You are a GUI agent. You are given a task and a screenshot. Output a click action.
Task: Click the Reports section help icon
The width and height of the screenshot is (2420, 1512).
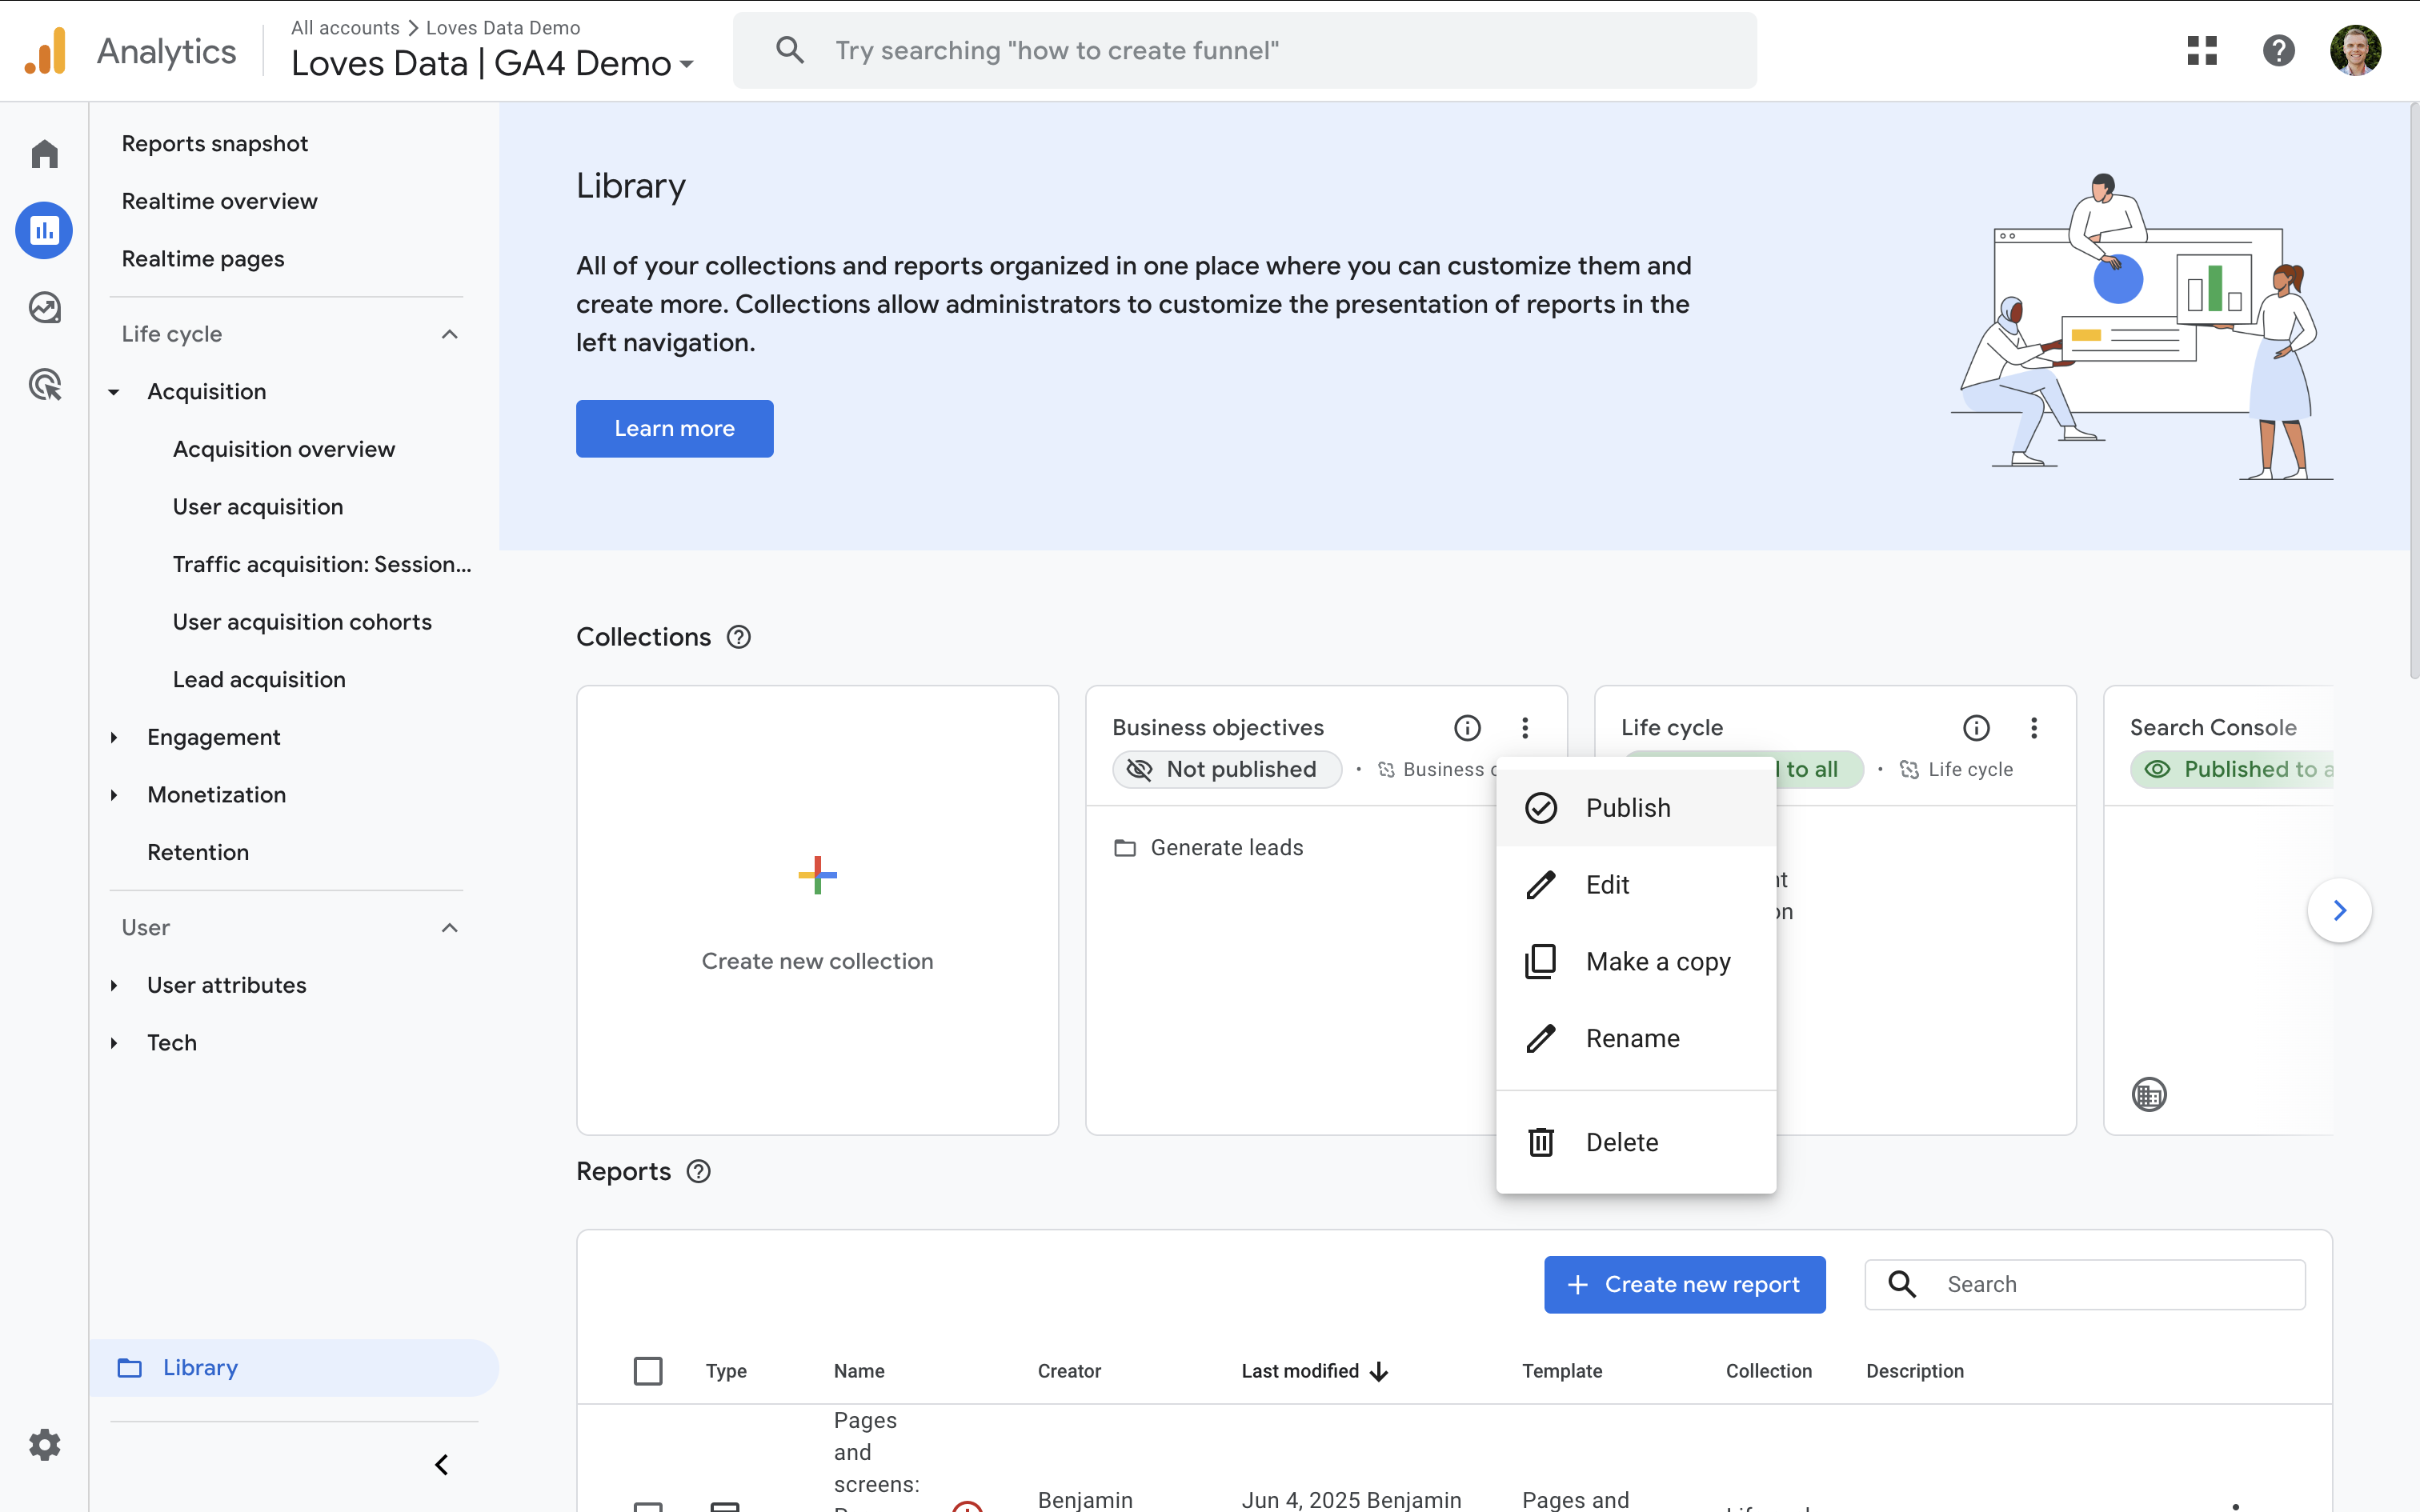tap(699, 1171)
